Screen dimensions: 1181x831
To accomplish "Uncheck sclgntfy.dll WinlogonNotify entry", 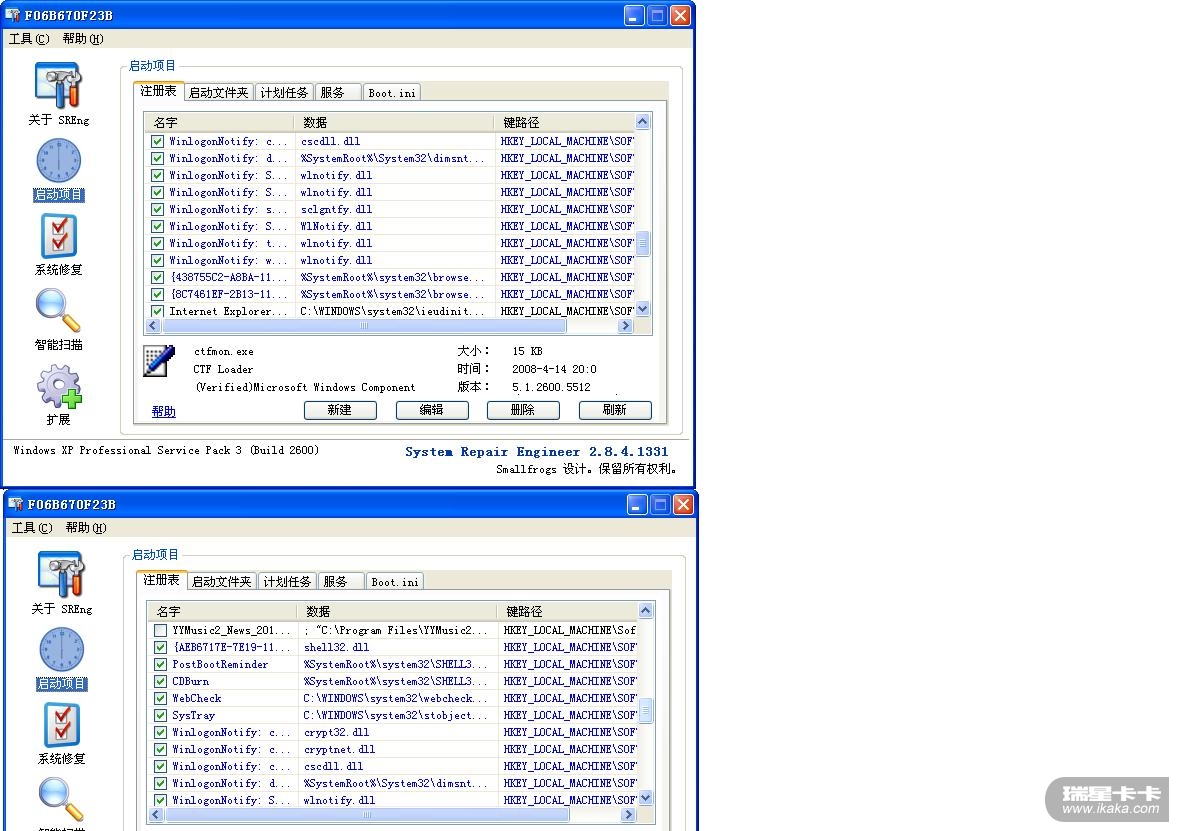I will tap(157, 209).
